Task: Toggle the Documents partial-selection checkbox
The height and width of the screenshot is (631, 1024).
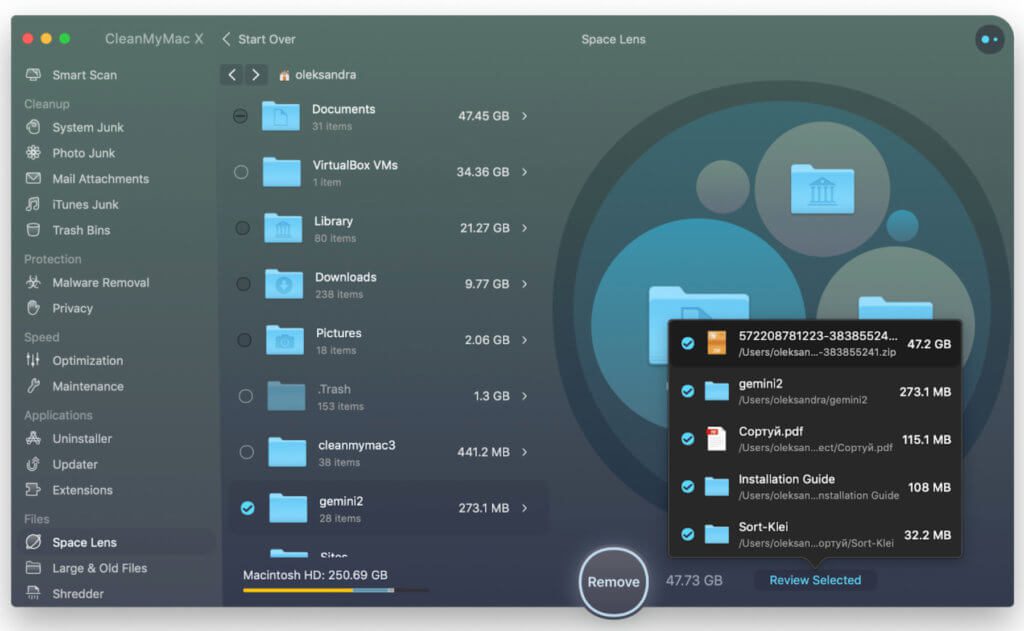Action: coord(240,116)
